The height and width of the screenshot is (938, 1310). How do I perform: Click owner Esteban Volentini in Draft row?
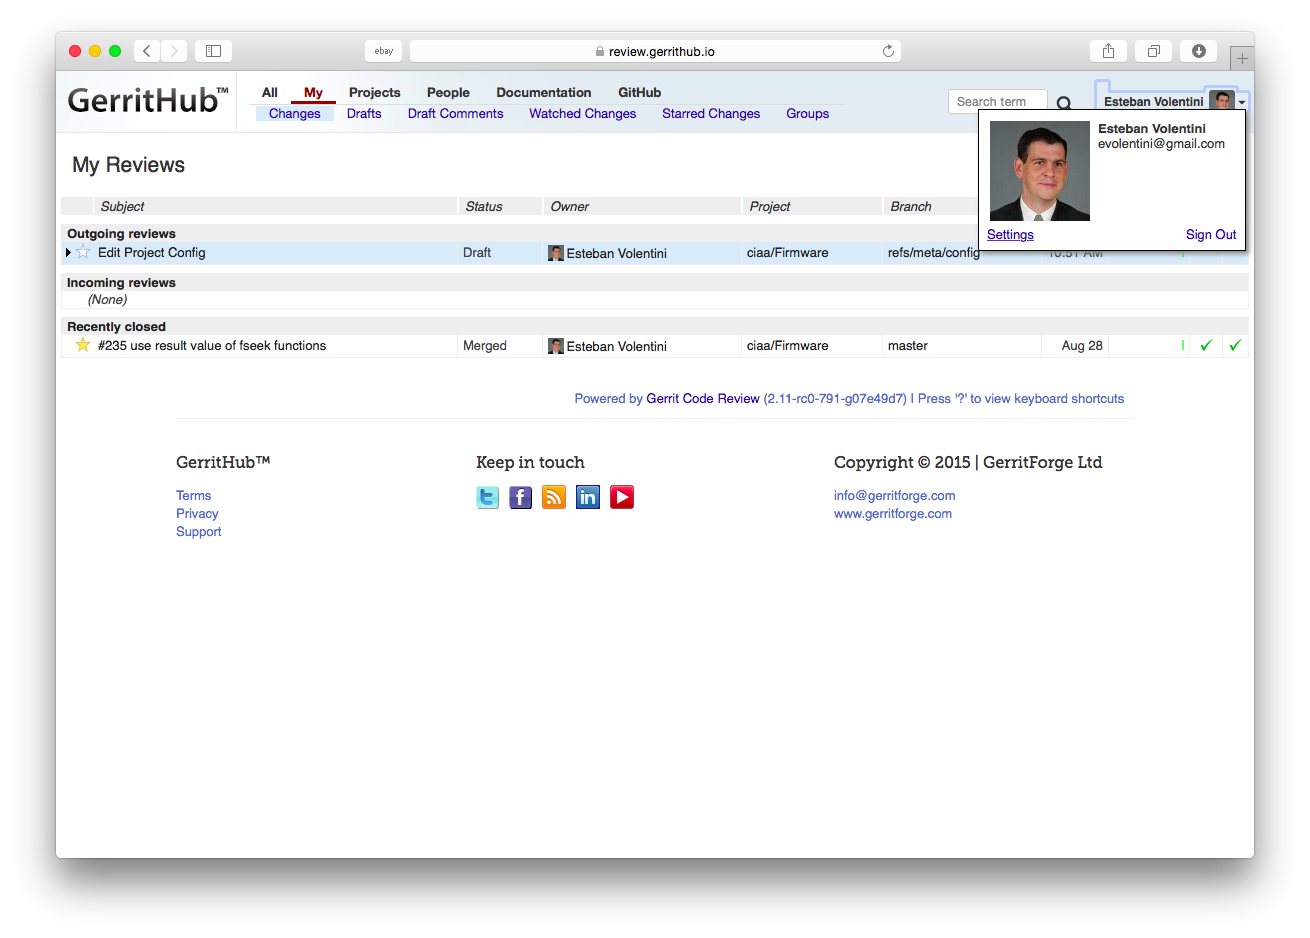(617, 254)
